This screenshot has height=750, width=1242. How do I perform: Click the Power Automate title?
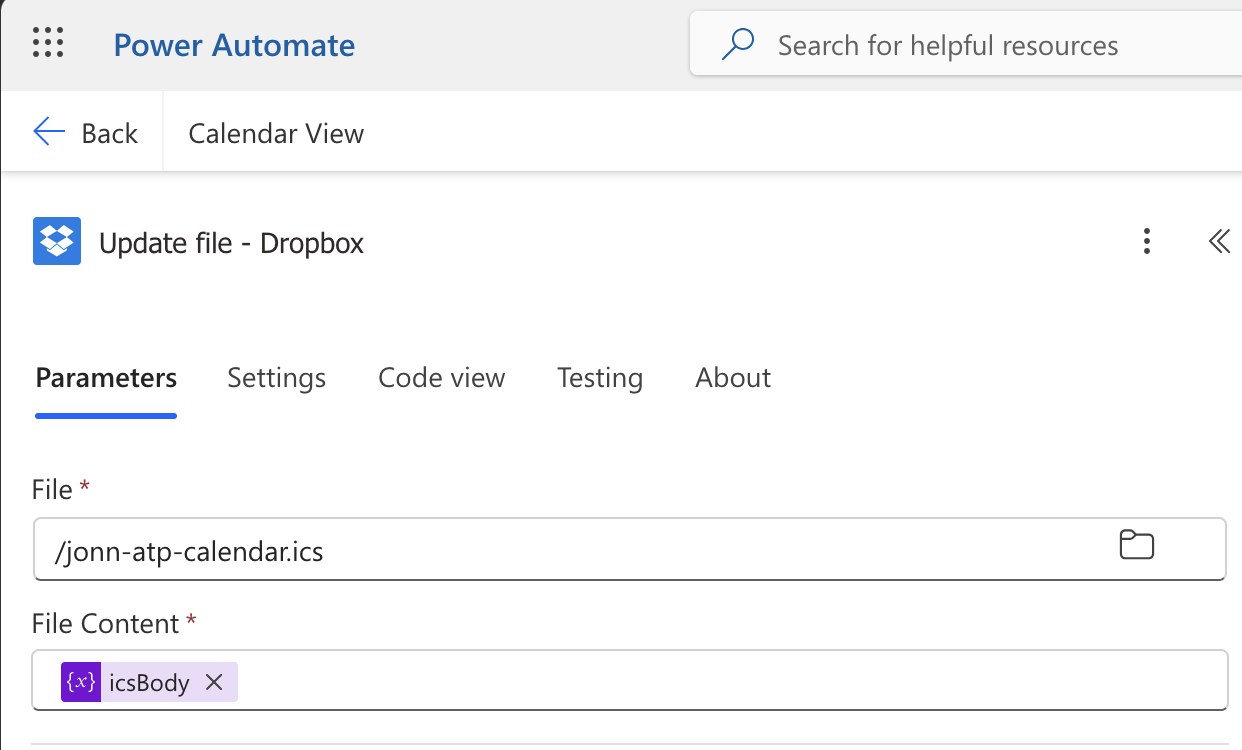click(x=234, y=45)
